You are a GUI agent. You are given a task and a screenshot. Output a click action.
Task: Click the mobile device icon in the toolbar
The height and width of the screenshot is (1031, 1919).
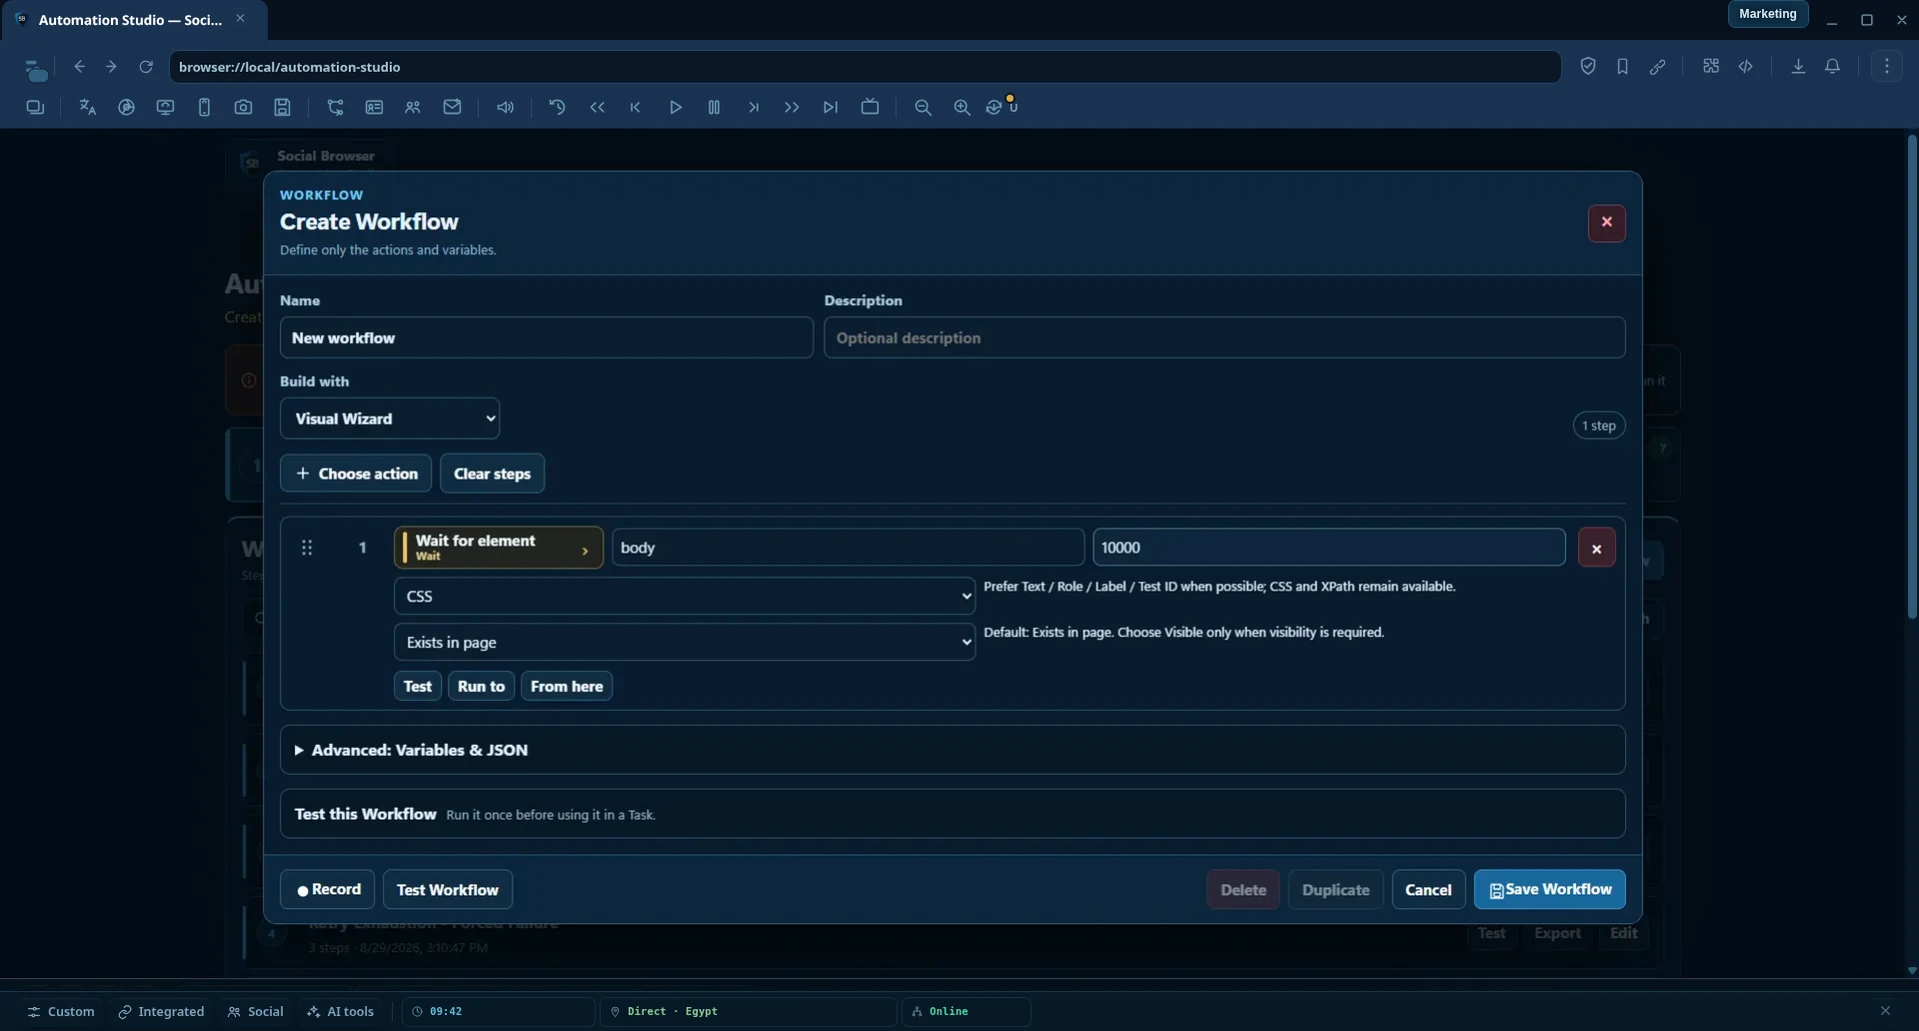(x=204, y=107)
